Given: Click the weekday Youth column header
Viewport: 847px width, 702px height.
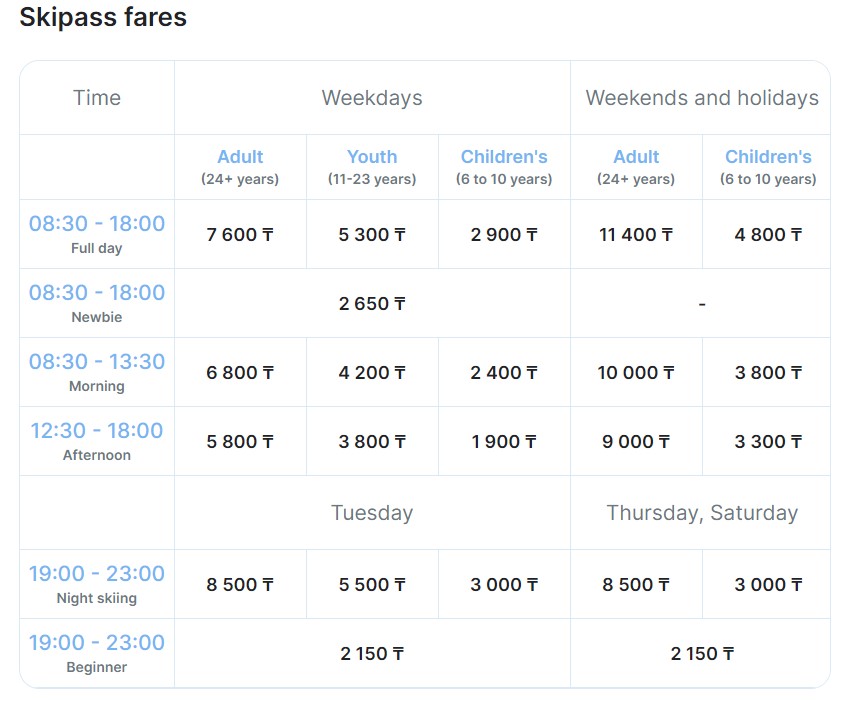Looking at the screenshot, I should coord(372,167).
